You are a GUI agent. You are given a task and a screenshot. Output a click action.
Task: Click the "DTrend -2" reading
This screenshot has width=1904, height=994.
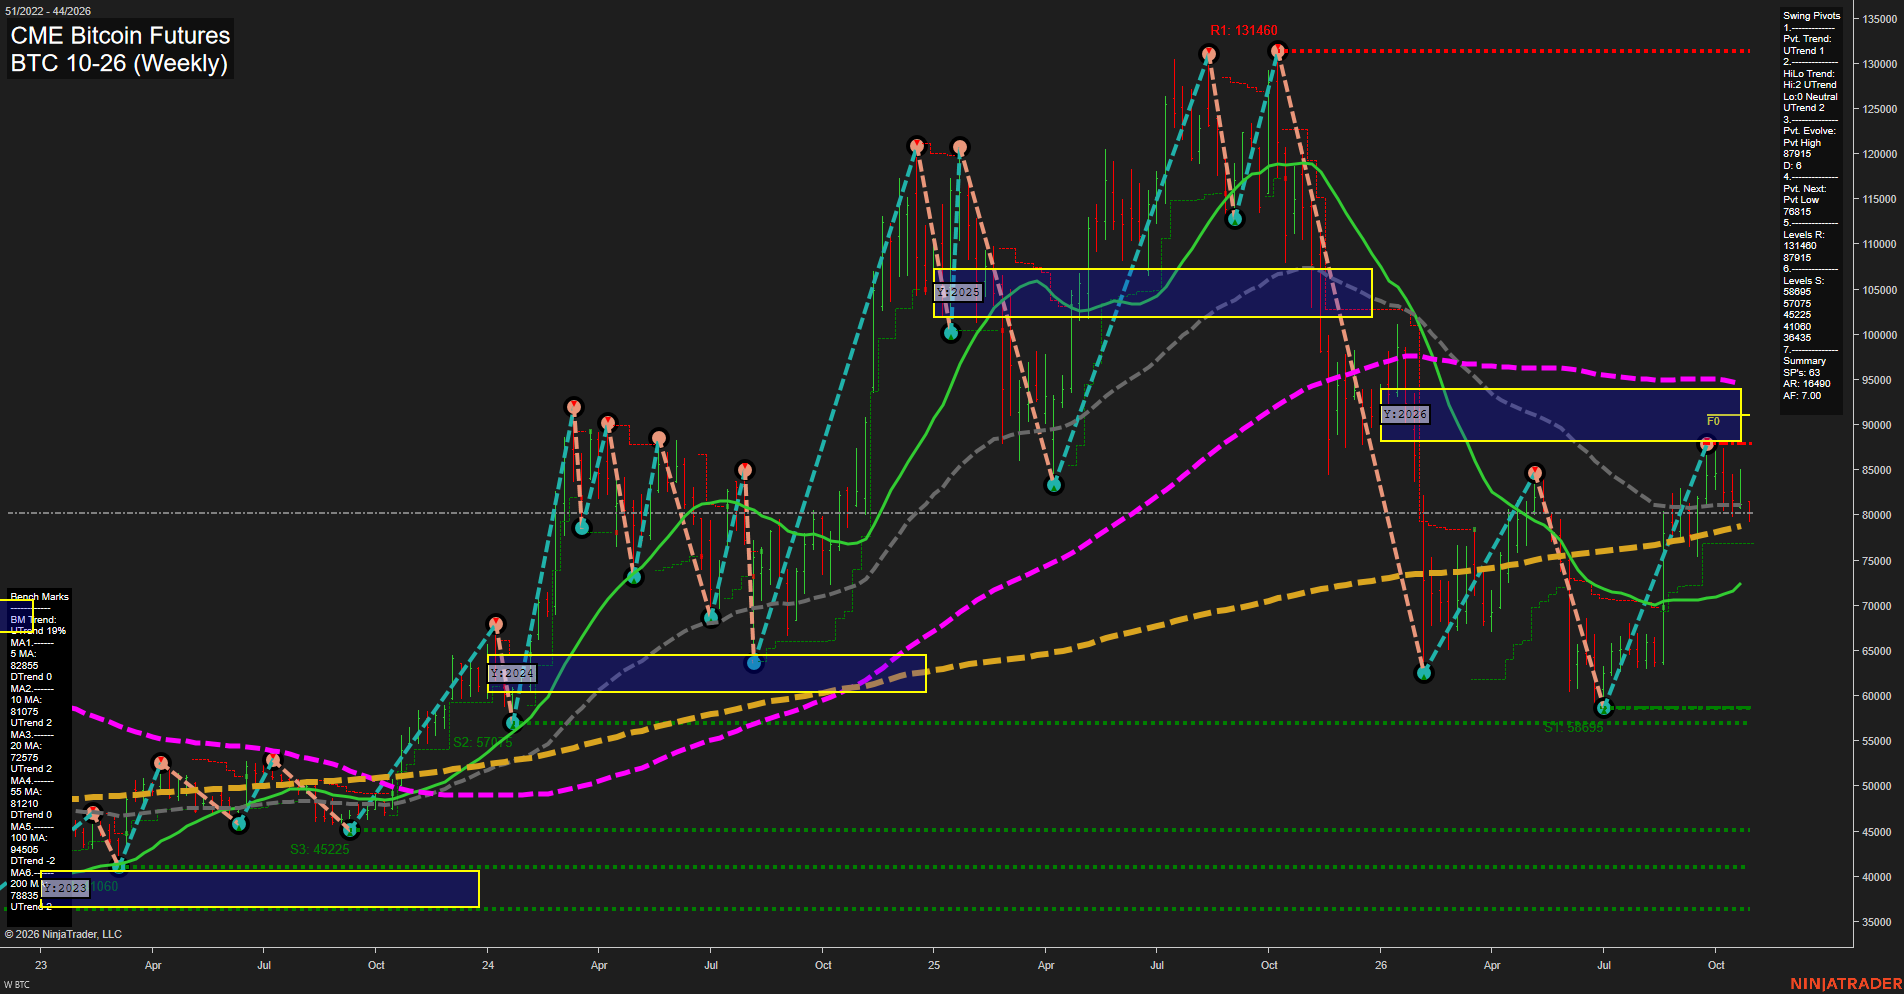(33, 861)
